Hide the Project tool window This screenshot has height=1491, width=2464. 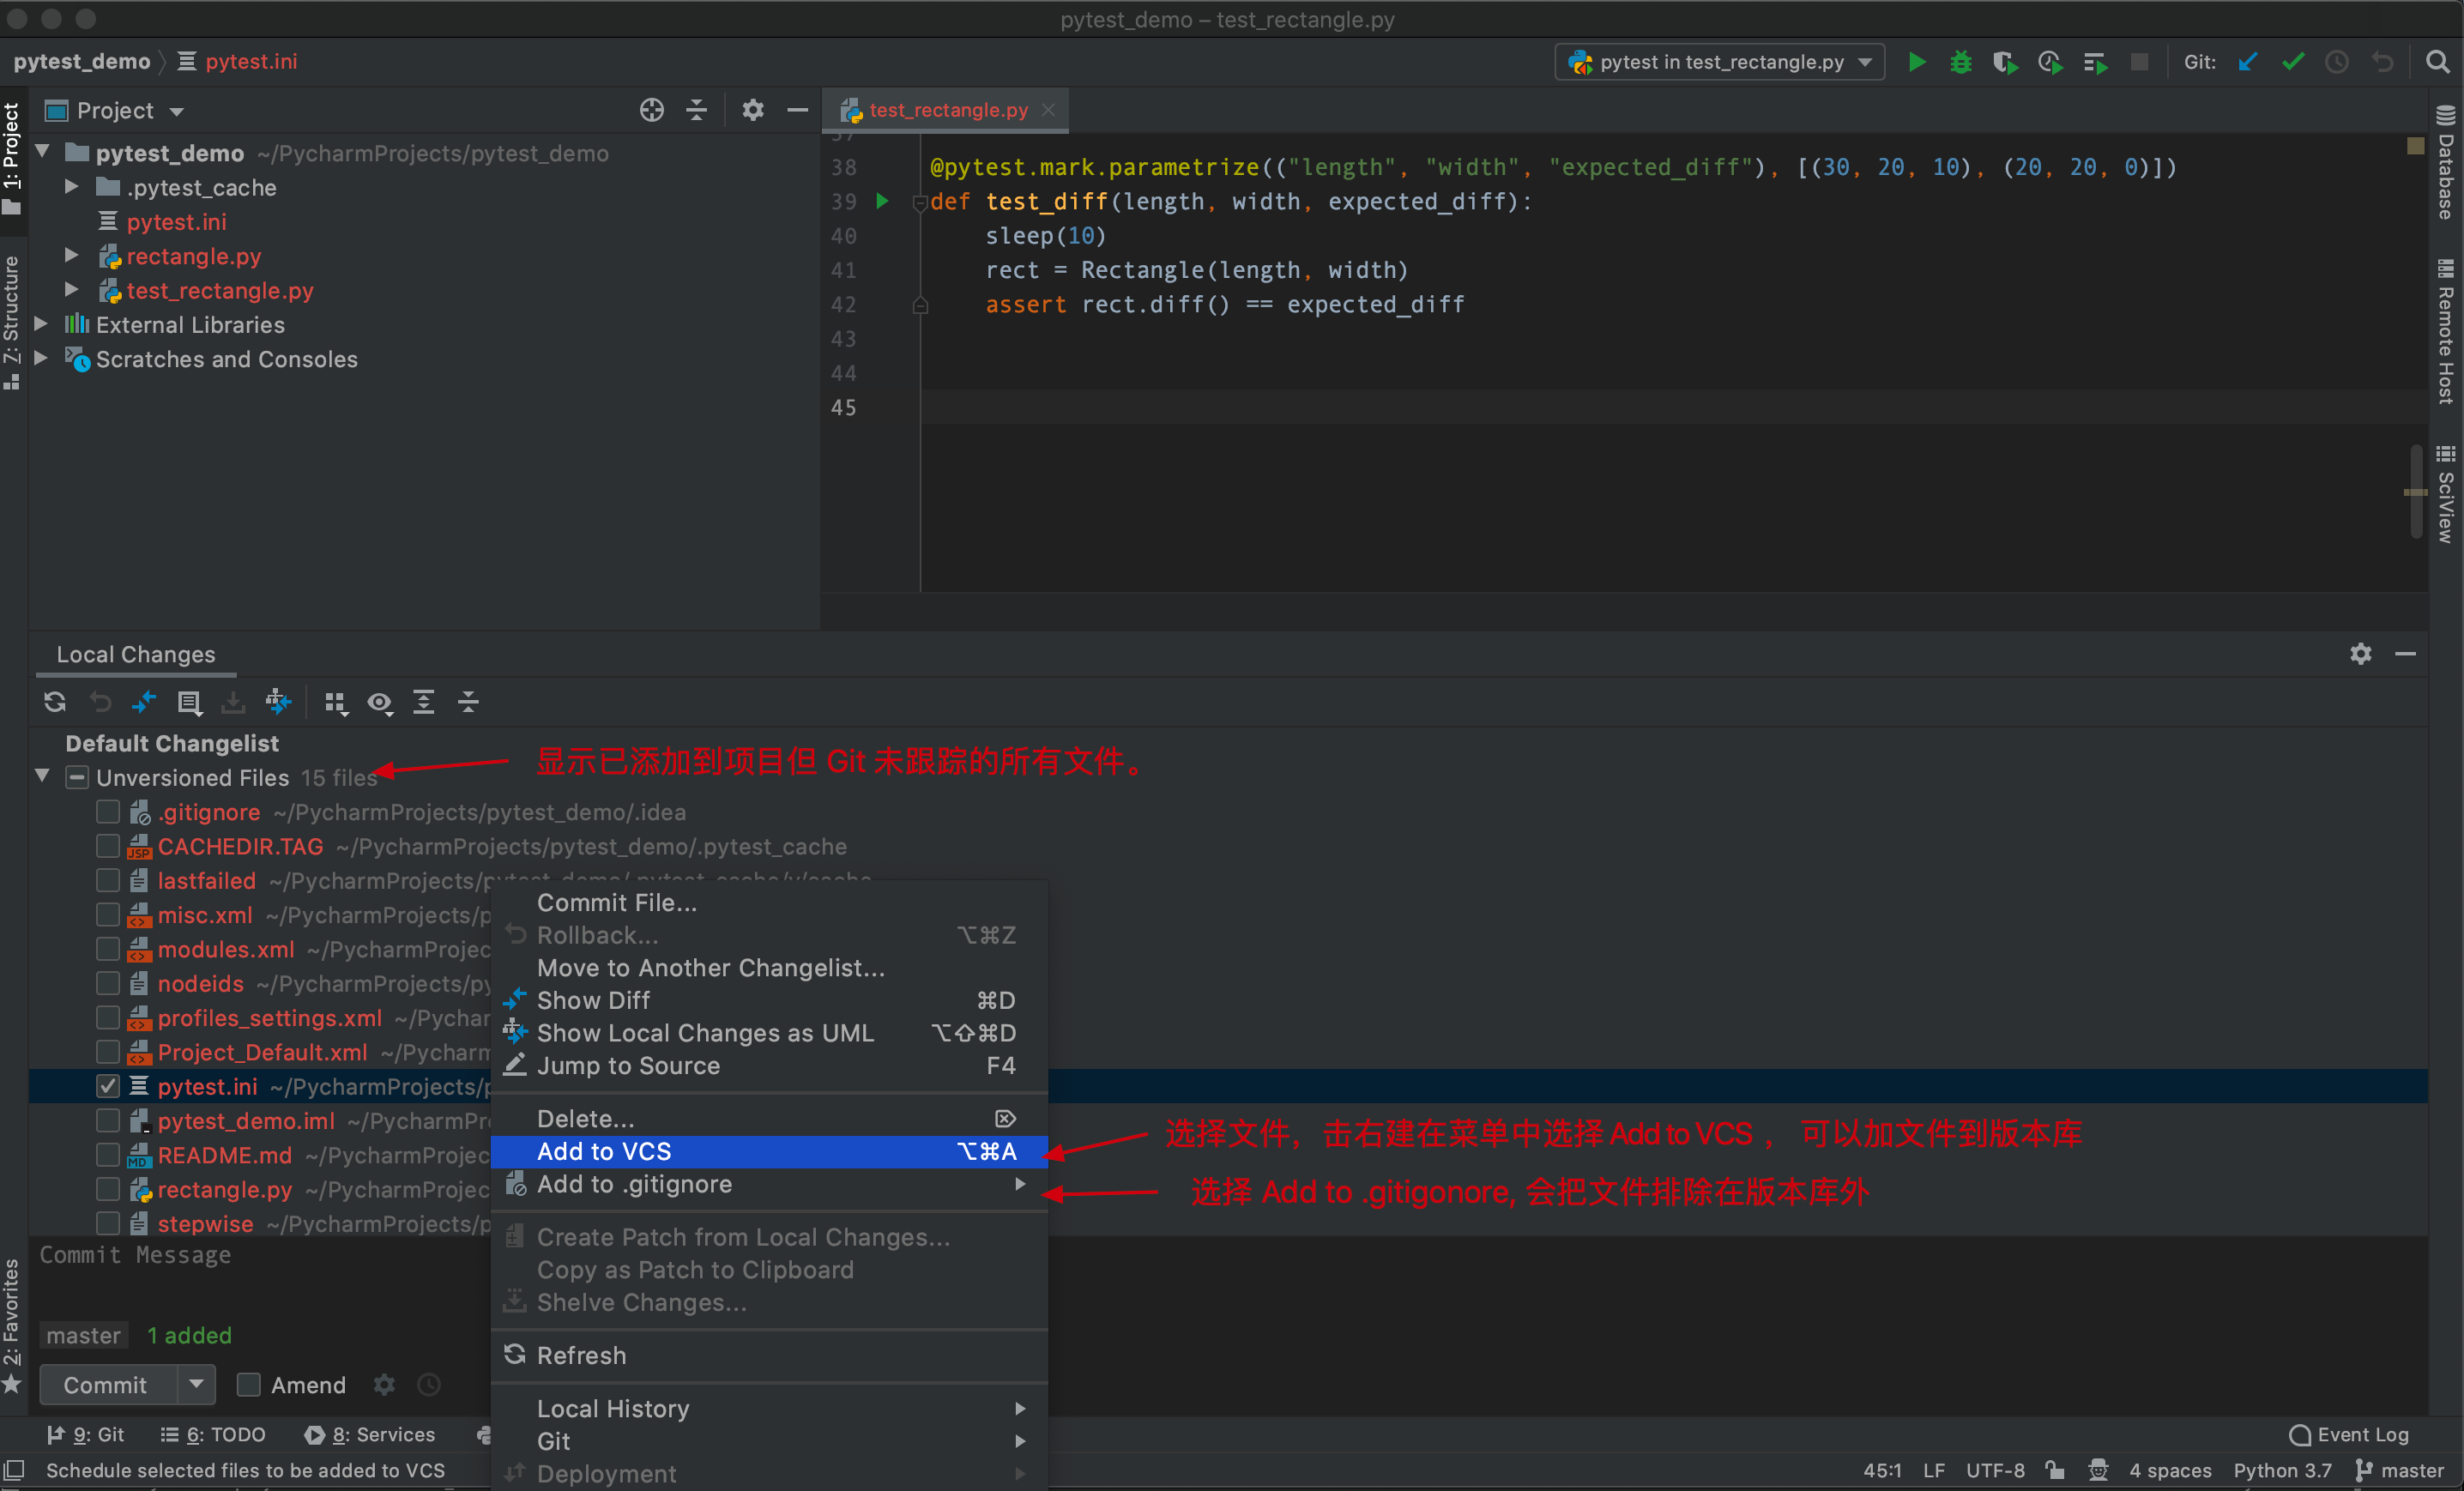(797, 110)
